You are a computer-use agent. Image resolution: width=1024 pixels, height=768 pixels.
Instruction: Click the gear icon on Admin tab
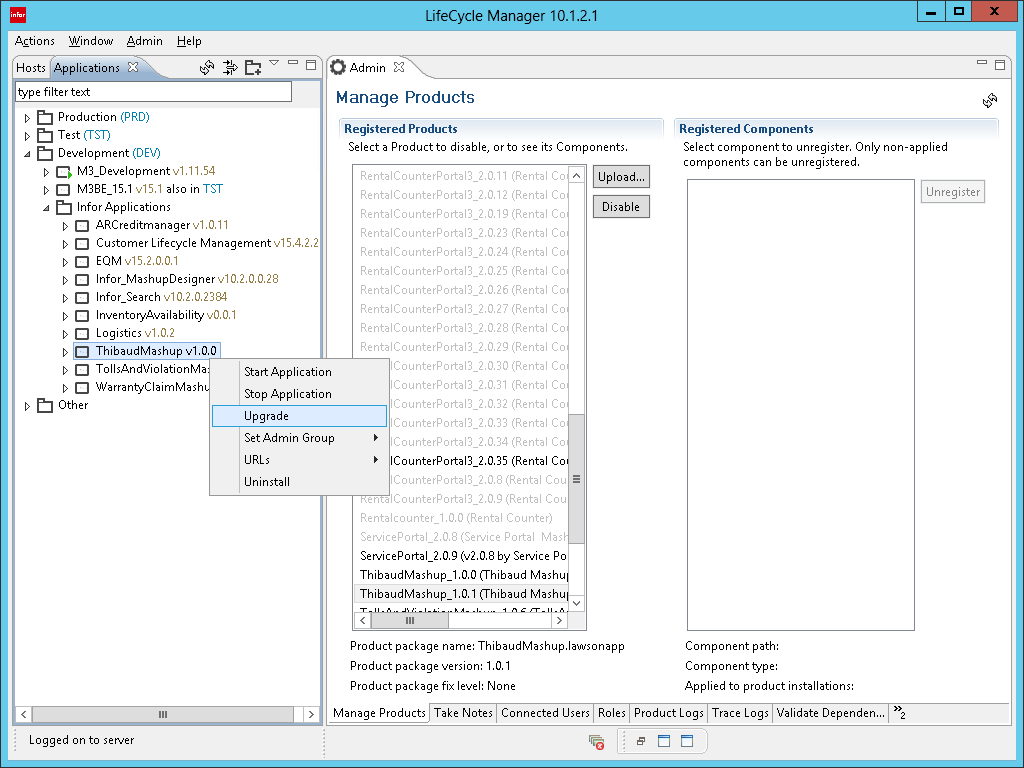(x=338, y=67)
